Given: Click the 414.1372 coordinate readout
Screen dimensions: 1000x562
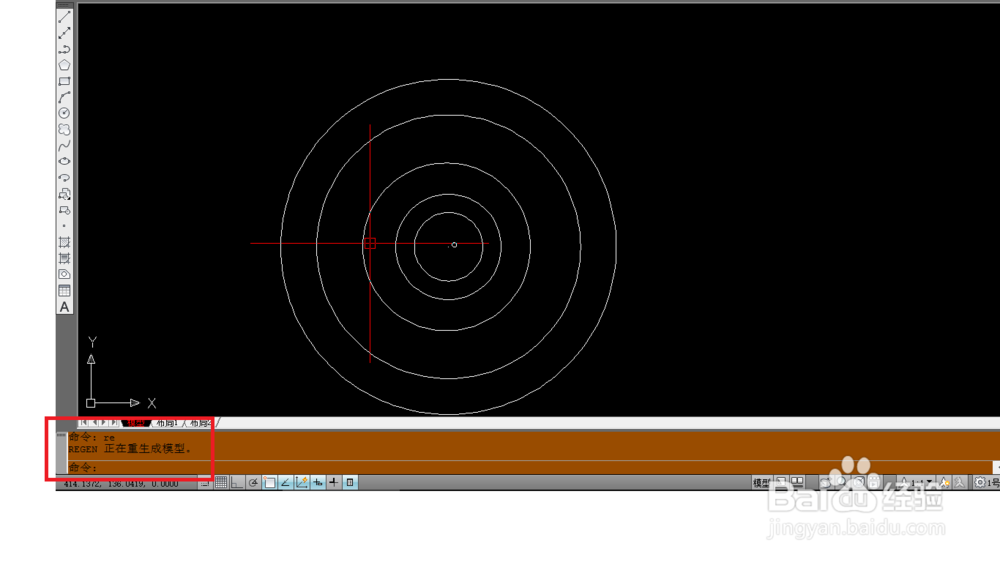Looking at the screenshot, I should [121, 484].
